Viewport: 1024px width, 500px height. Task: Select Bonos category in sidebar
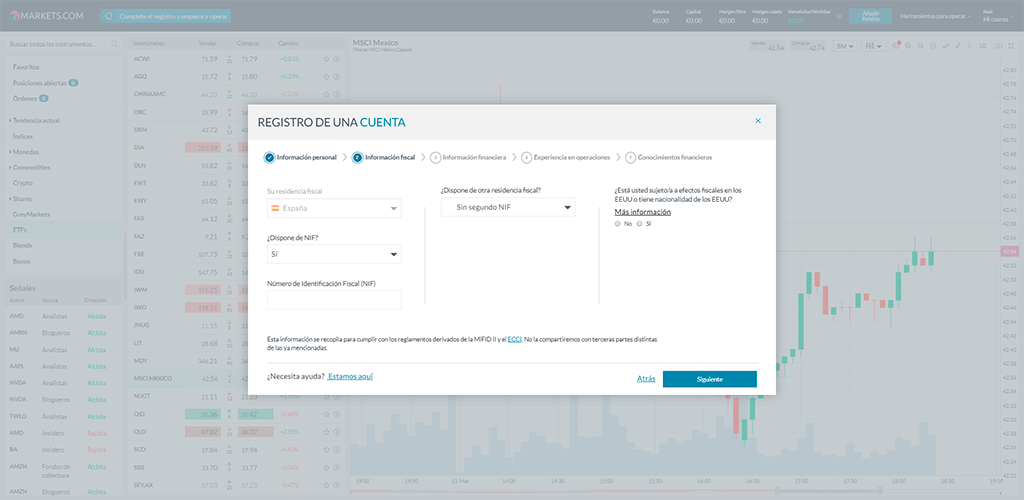click(x=22, y=261)
